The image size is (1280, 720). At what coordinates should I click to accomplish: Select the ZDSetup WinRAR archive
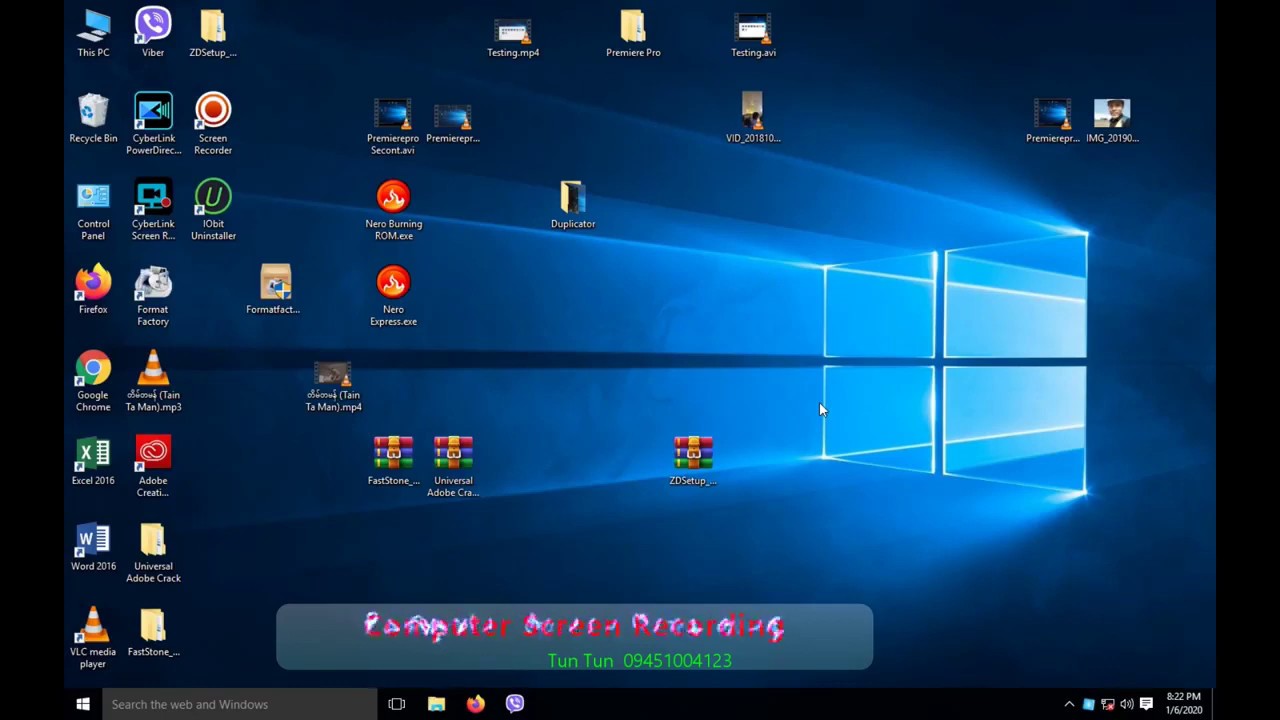(x=693, y=461)
